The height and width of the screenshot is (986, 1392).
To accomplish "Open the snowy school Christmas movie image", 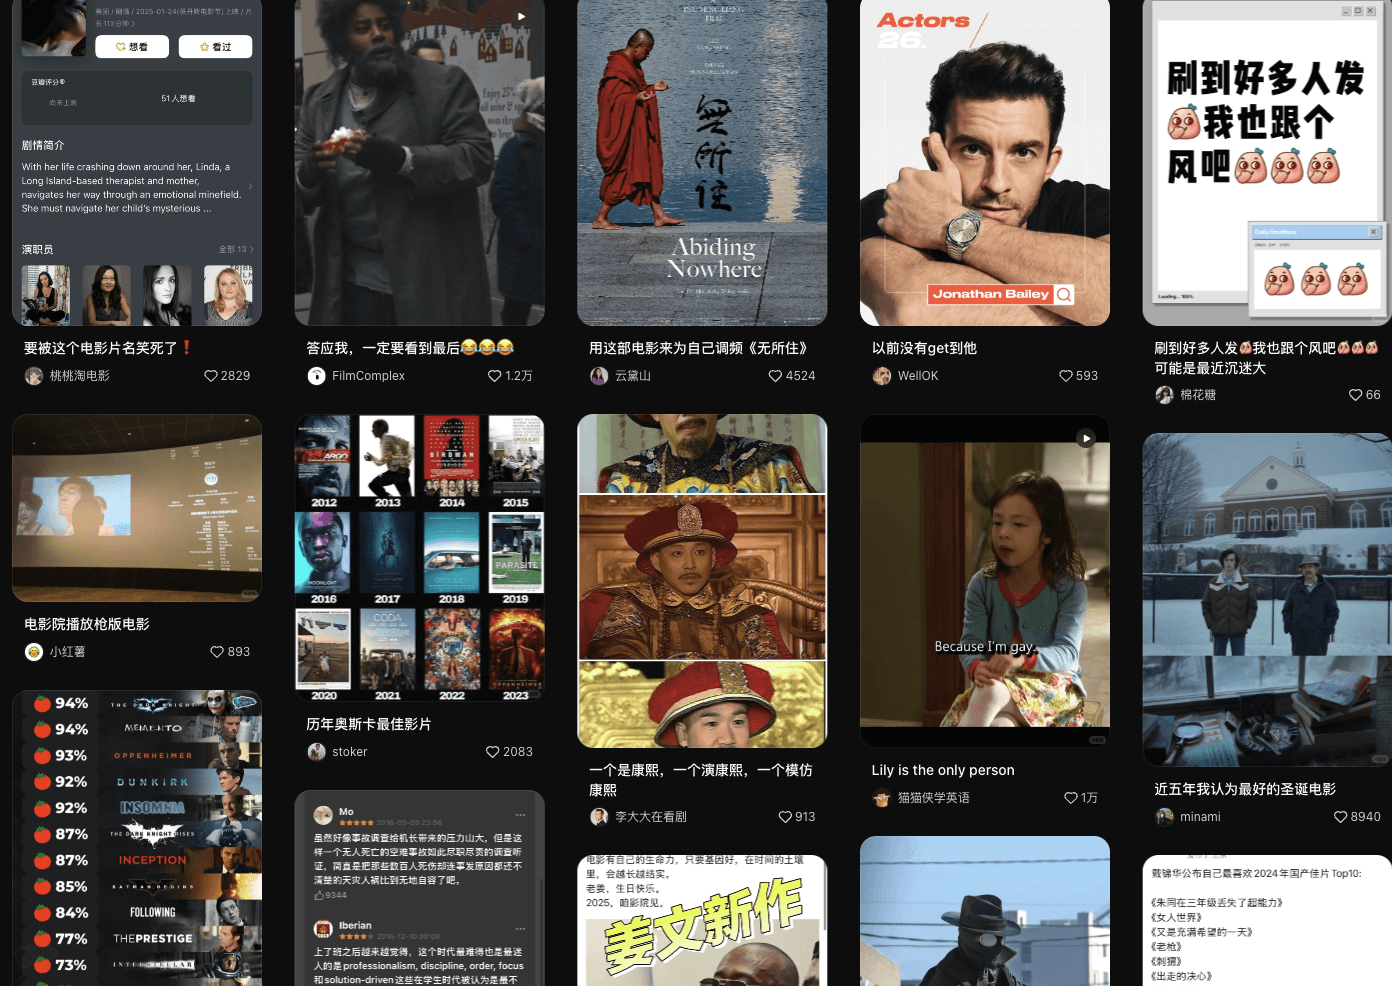I will tap(1267, 600).
